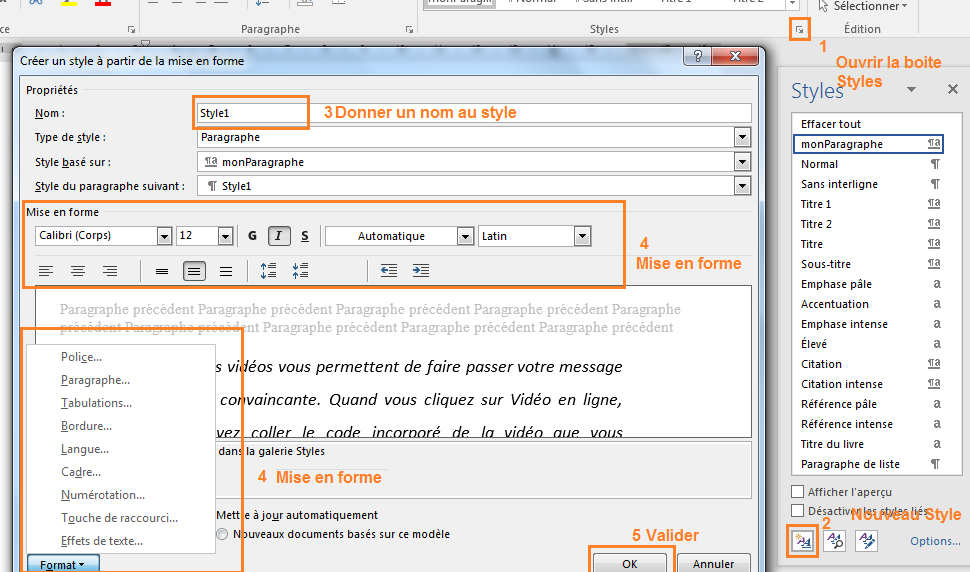Toggle bold (G) formatting in dialog

252,236
